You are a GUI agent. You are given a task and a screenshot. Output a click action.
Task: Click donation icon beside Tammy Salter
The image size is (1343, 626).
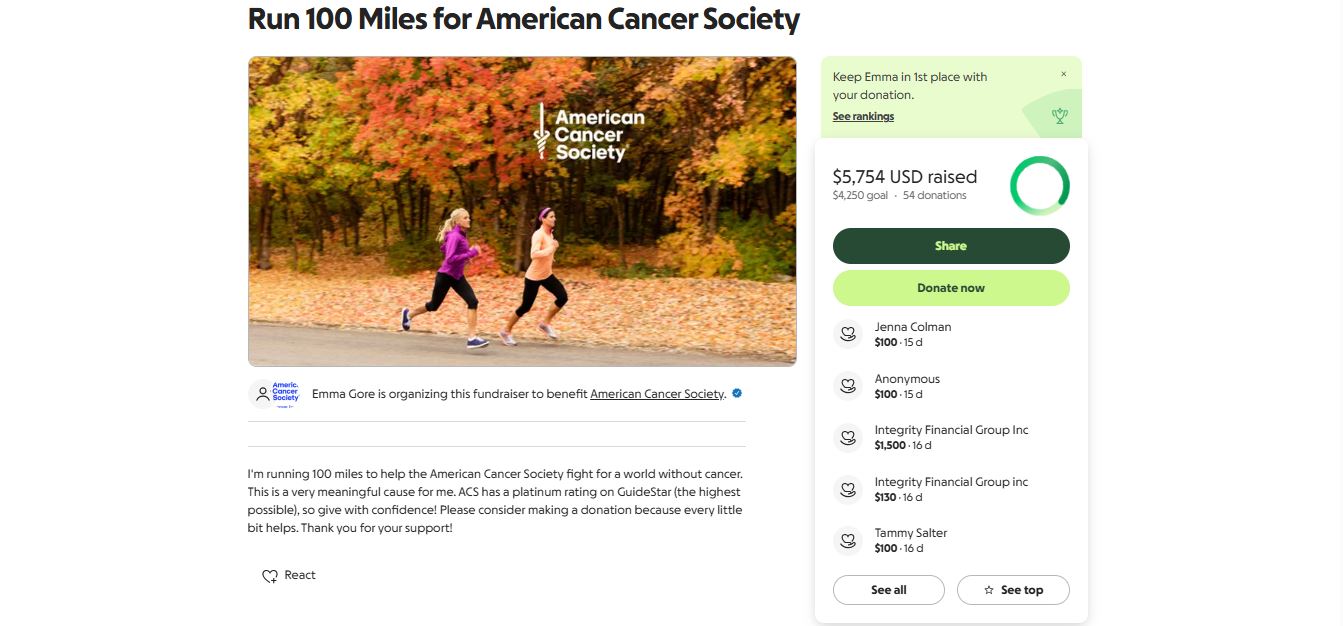[848, 540]
